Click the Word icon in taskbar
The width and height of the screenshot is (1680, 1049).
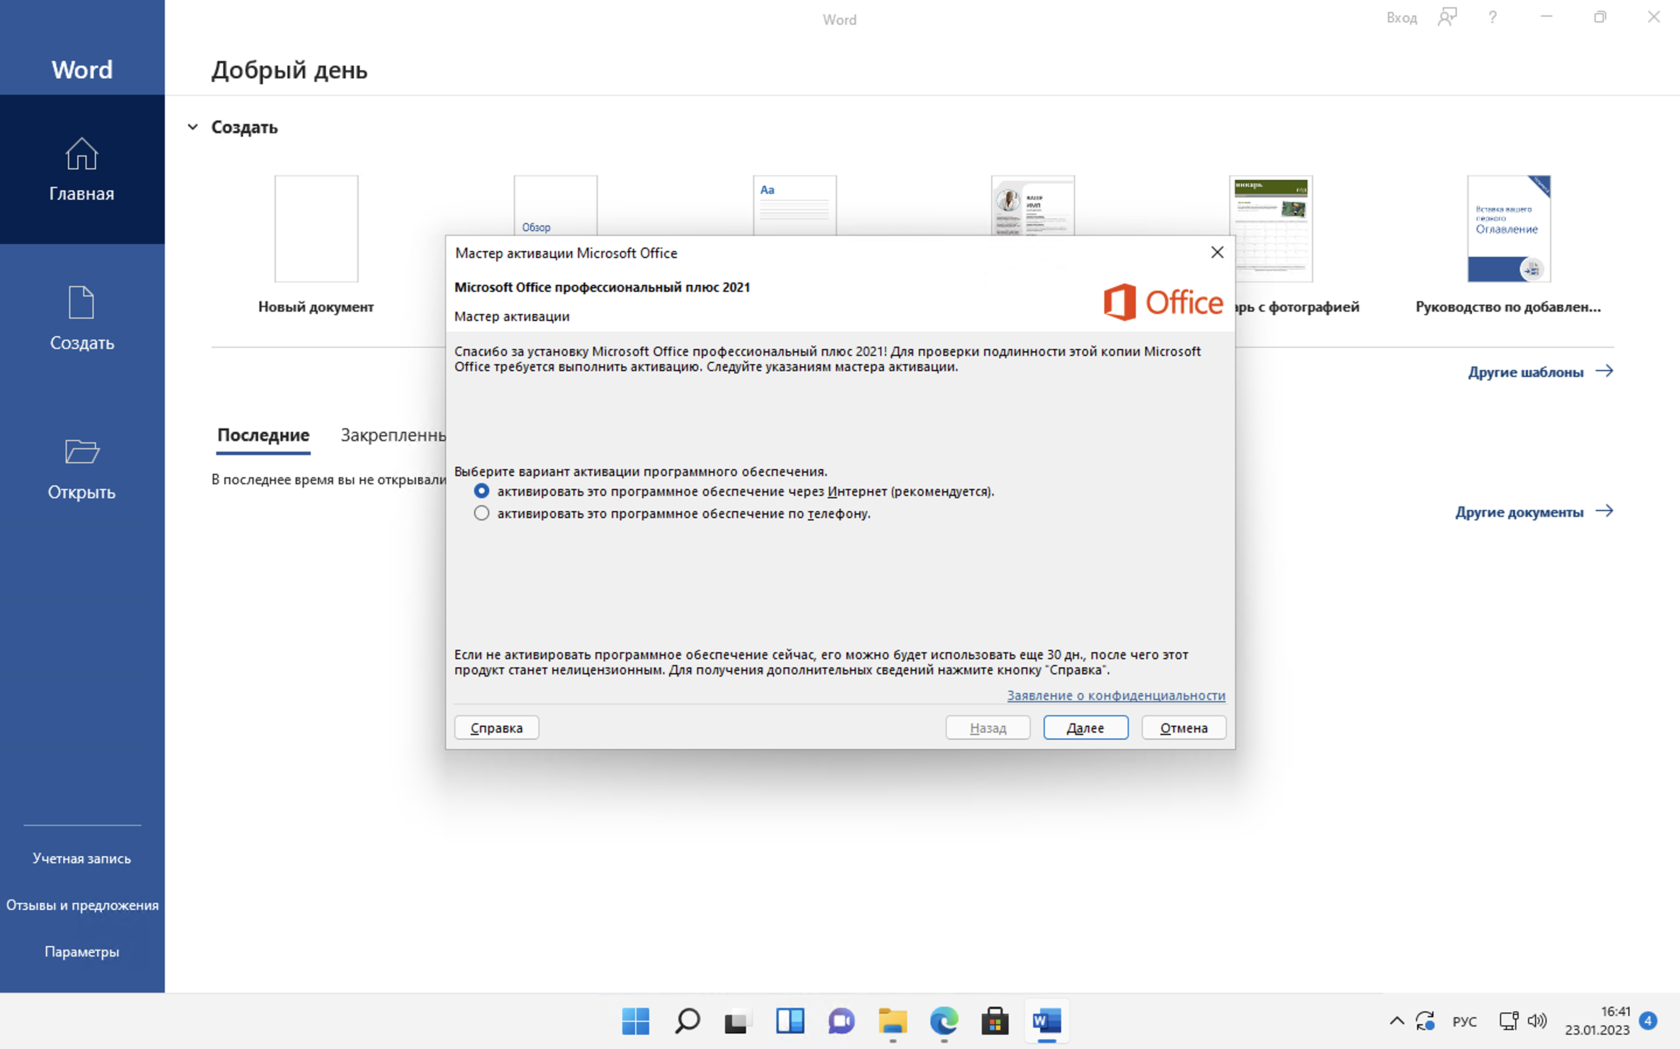pos(1047,1021)
